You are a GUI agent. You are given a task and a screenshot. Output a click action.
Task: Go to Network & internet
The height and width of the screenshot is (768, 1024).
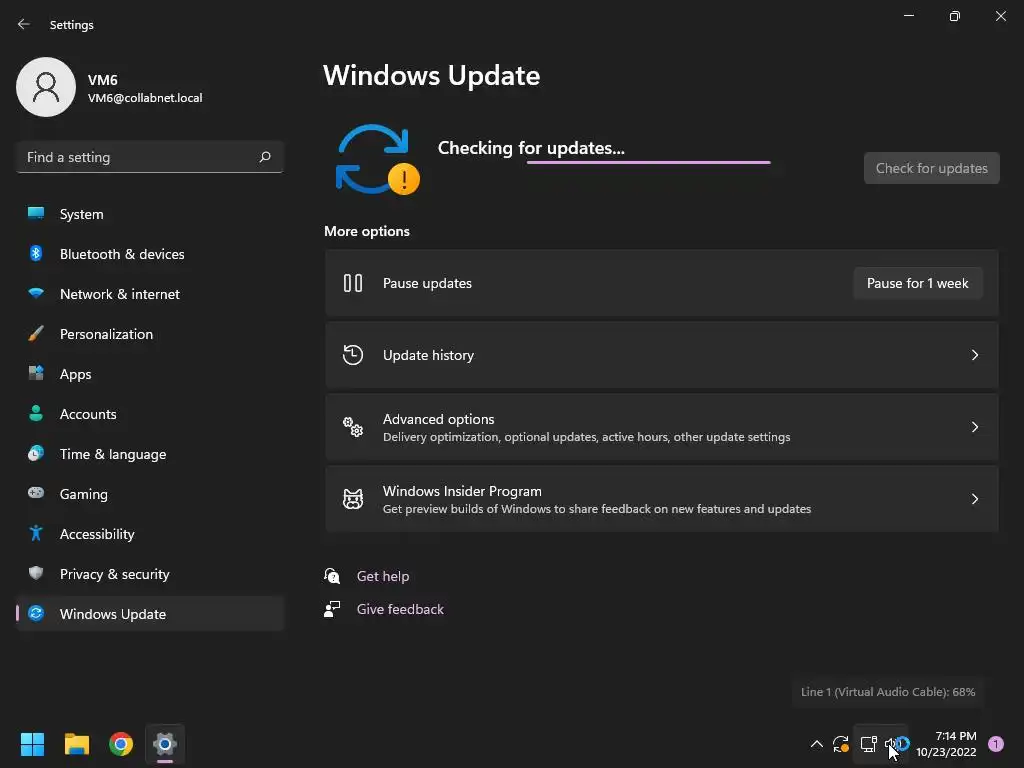tap(150, 294)
